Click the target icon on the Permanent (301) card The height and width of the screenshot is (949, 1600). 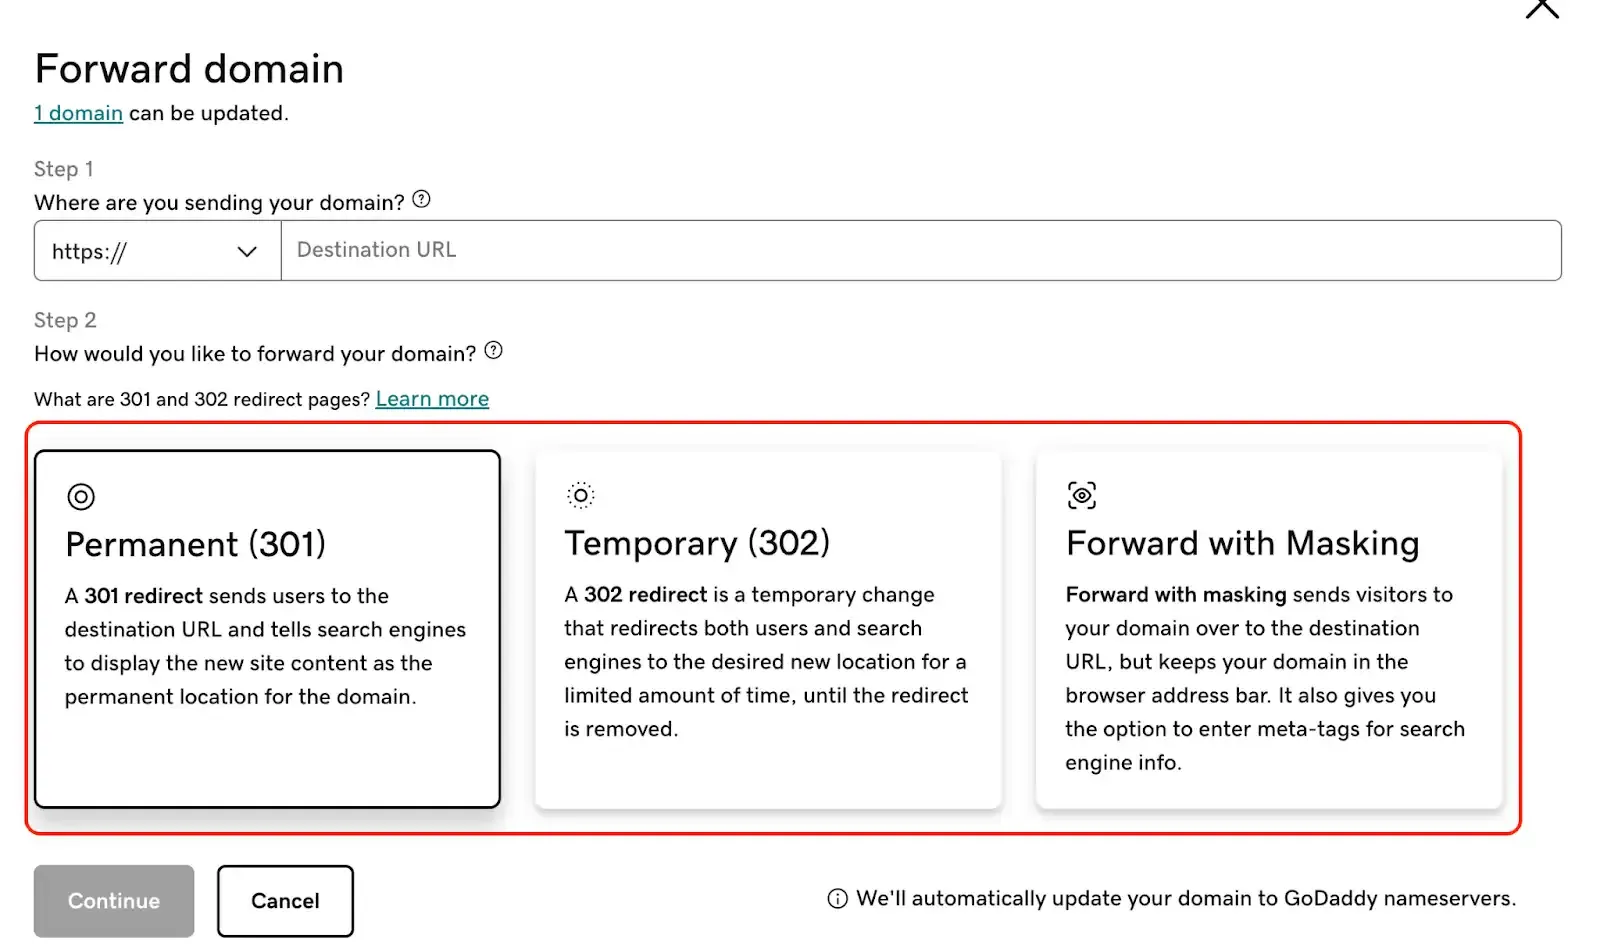[x=80, y=496]
